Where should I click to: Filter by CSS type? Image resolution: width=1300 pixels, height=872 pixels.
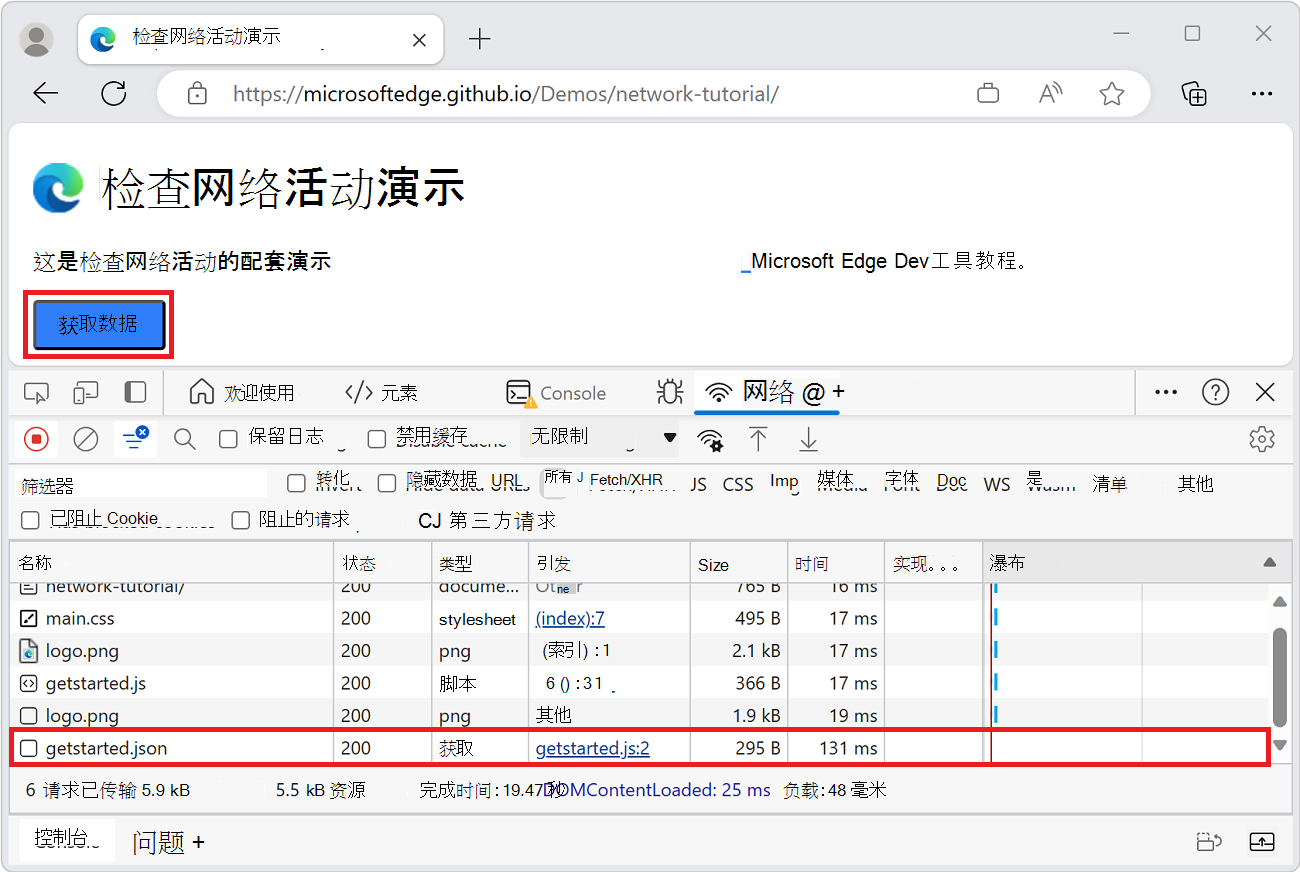click(738, 484)
